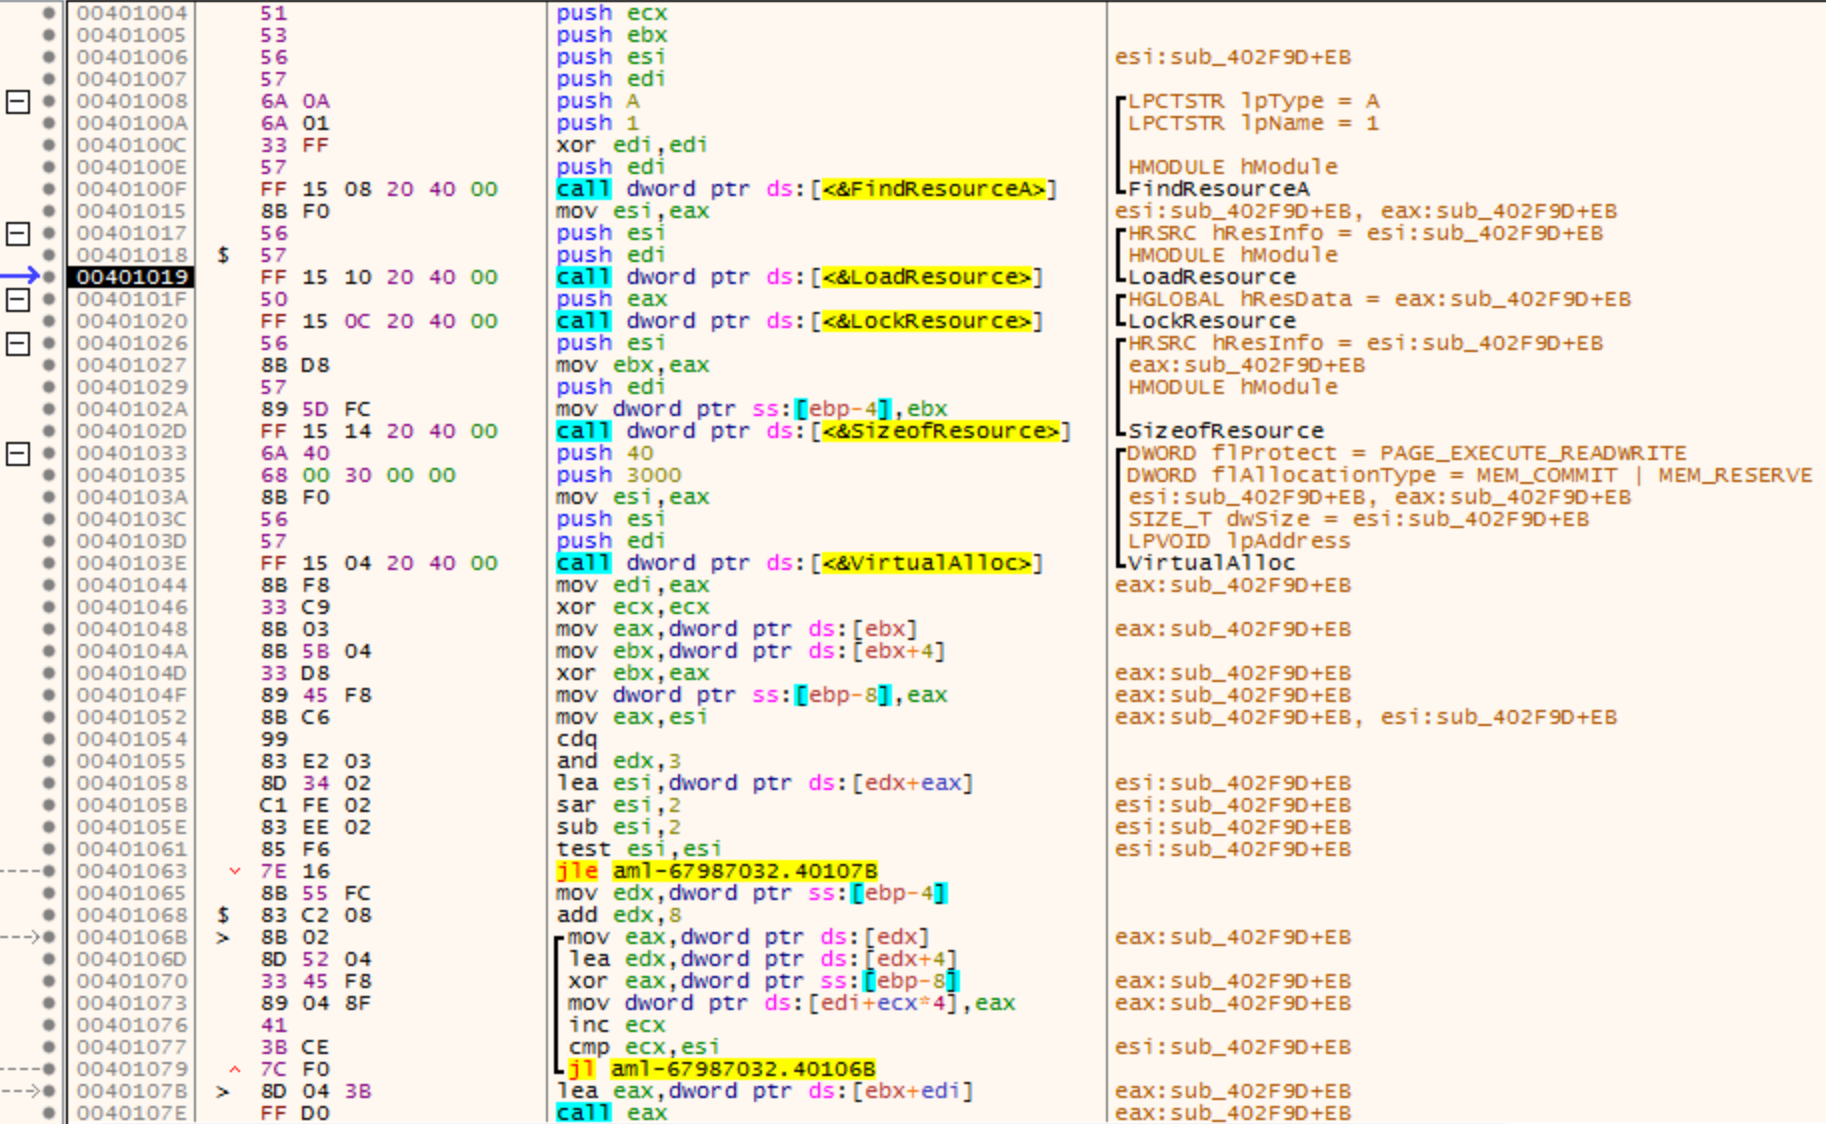The image size is (1826, 1124).
Task: Click the blue EIP arrow at 00401019
Action: pyautogui.click(x=20, y=276)
